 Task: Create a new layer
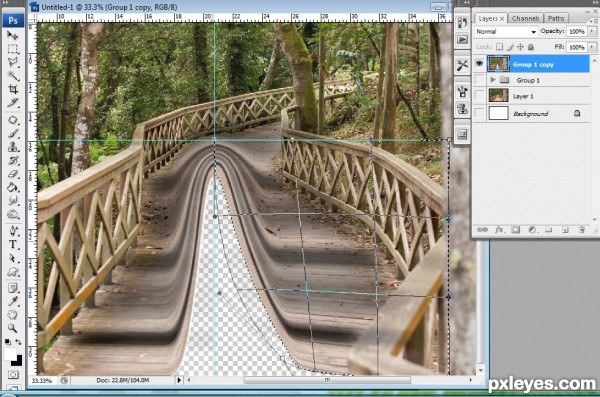[x=565, y=230]
